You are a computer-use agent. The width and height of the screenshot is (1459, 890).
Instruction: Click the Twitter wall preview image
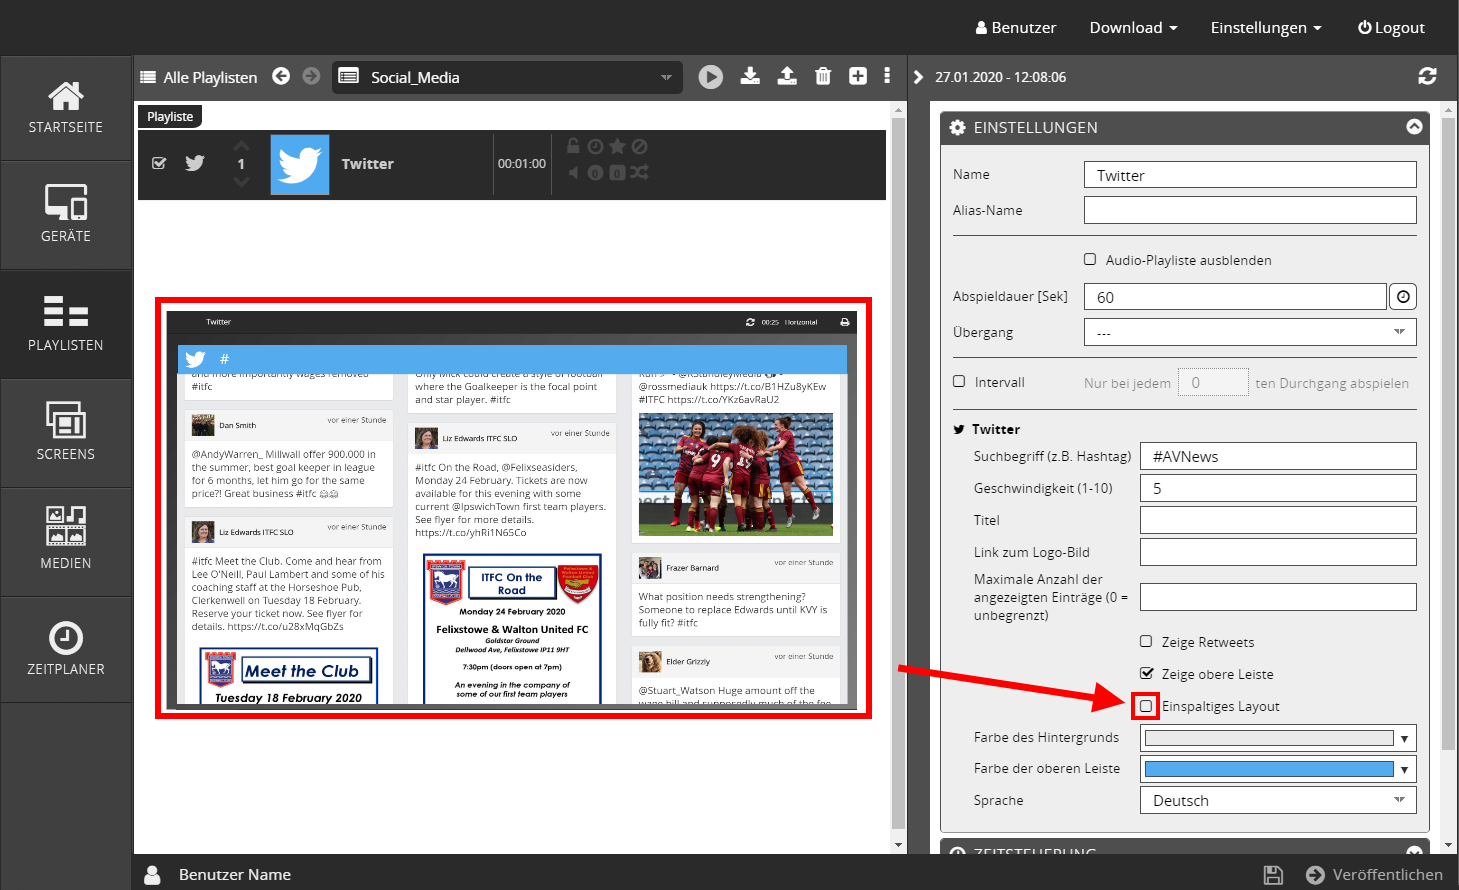tap(512, 508)
